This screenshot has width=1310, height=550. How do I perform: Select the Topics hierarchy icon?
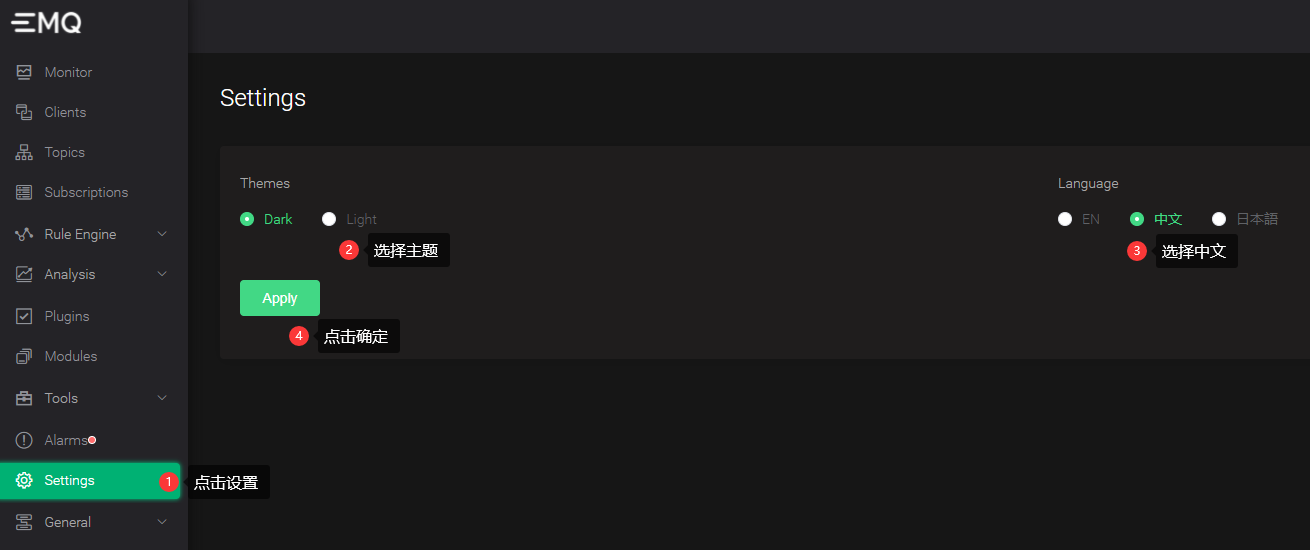(24, 152)
